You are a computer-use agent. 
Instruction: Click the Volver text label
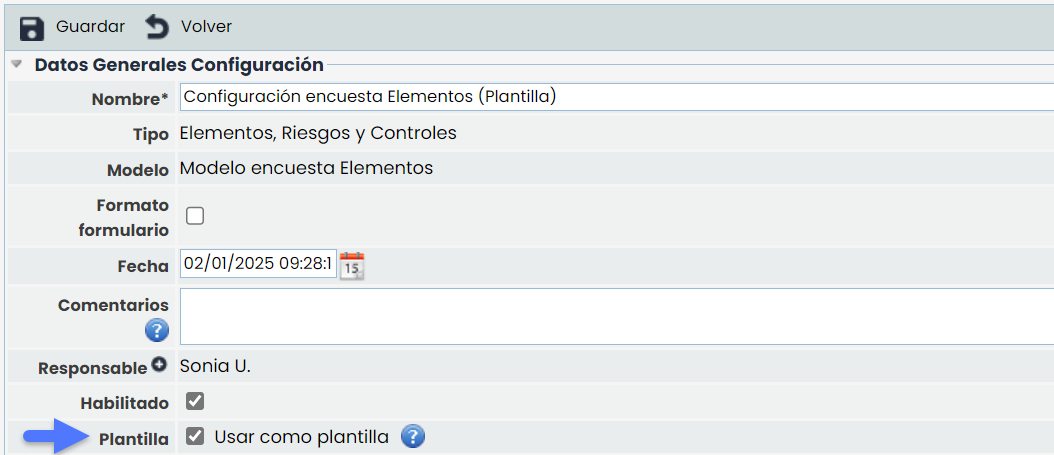click(206, 26)
